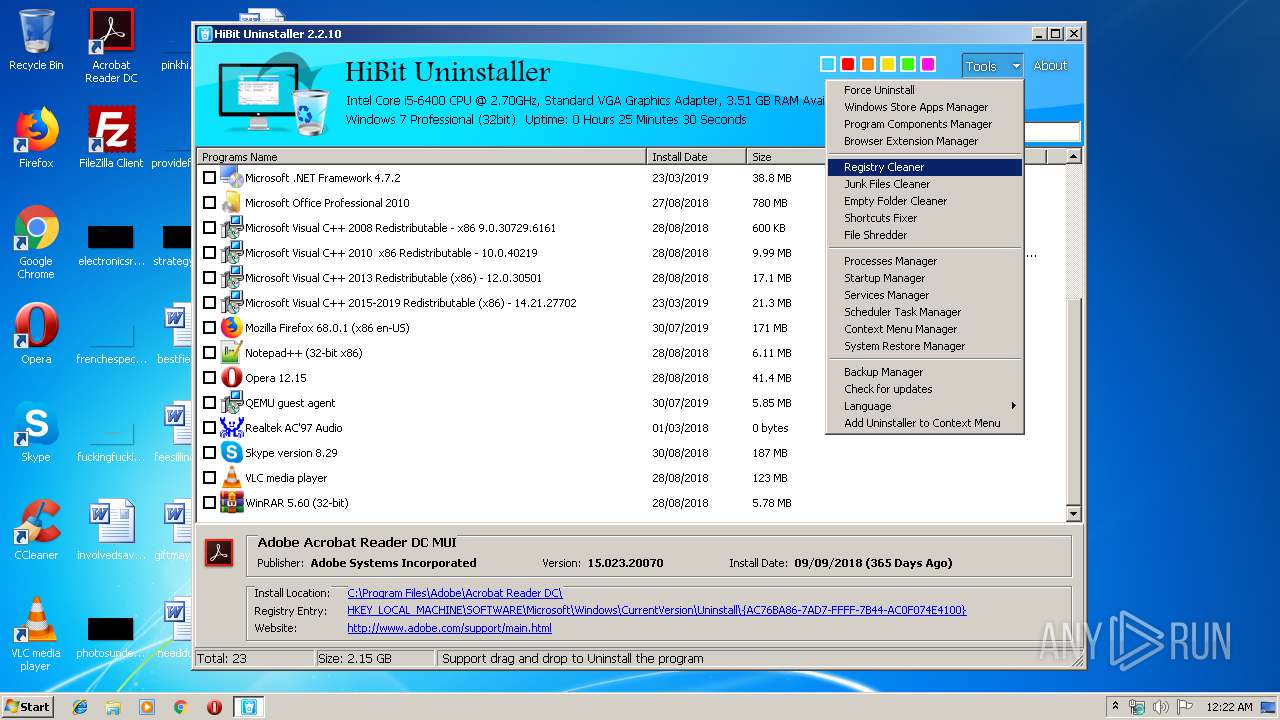The height and width of the screenshot is (720, 1280).
Task: Tick the WinRAR 5.60 (32-bit) checkbox
Action: coord(209,502)
